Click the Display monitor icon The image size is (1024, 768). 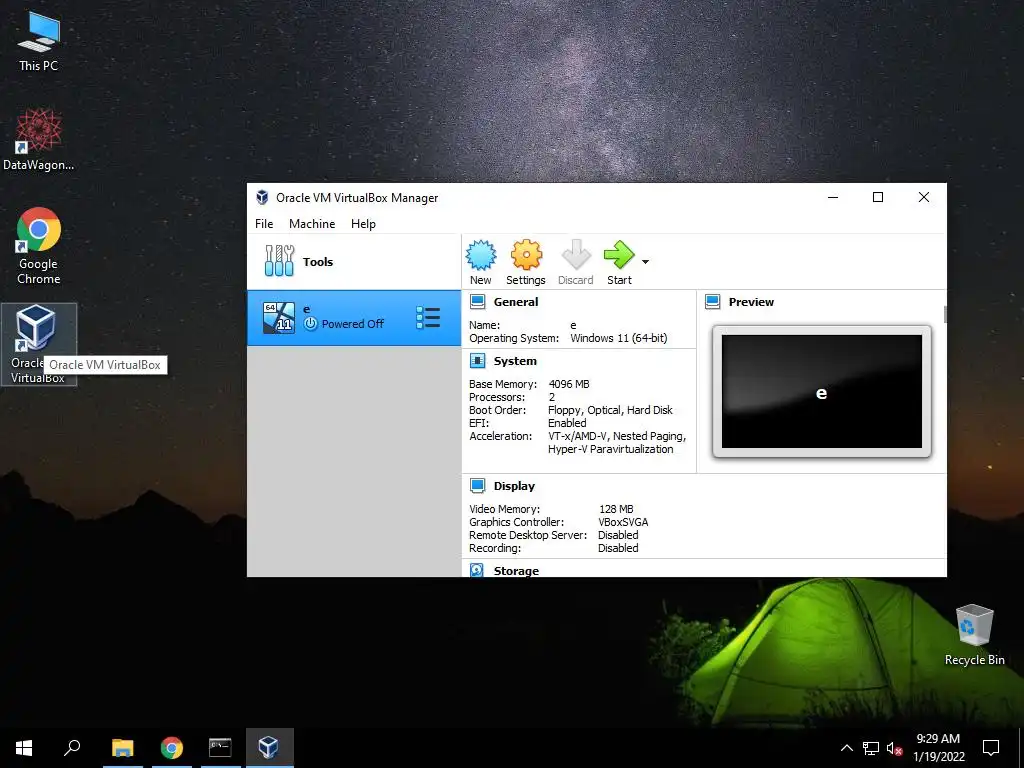477,486
